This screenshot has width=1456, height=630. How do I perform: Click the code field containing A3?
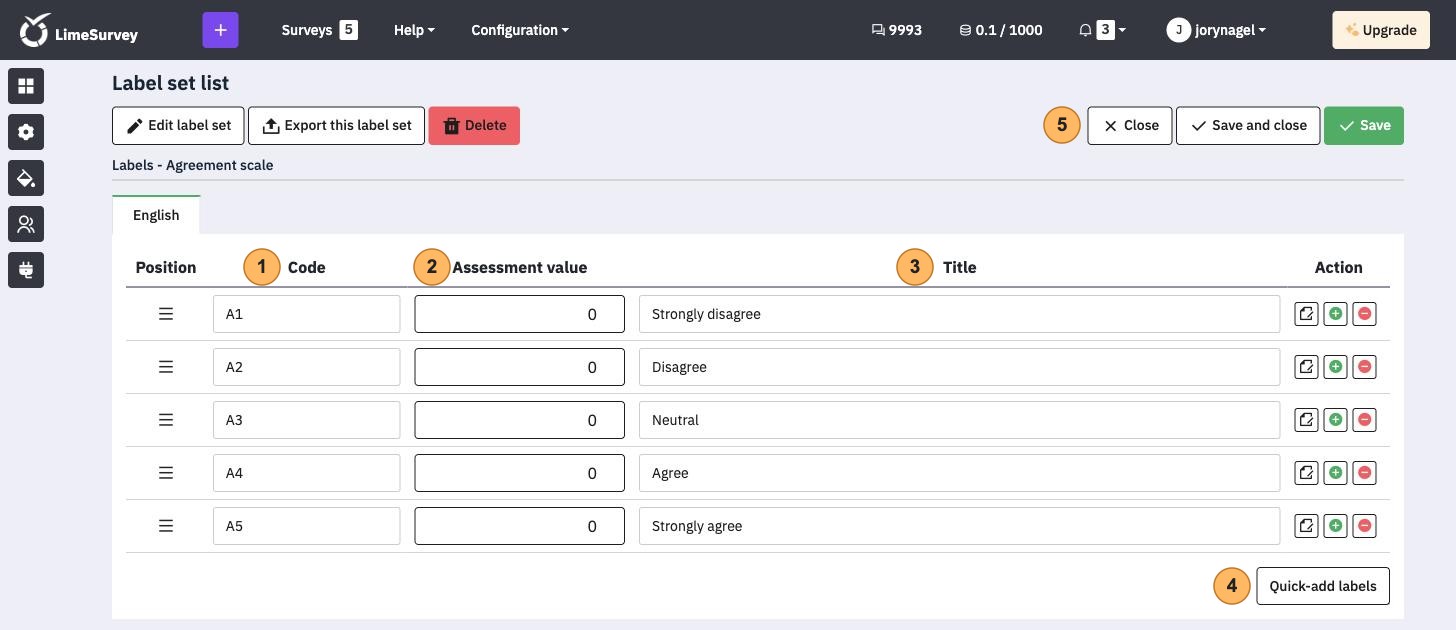tap(306, 420)
